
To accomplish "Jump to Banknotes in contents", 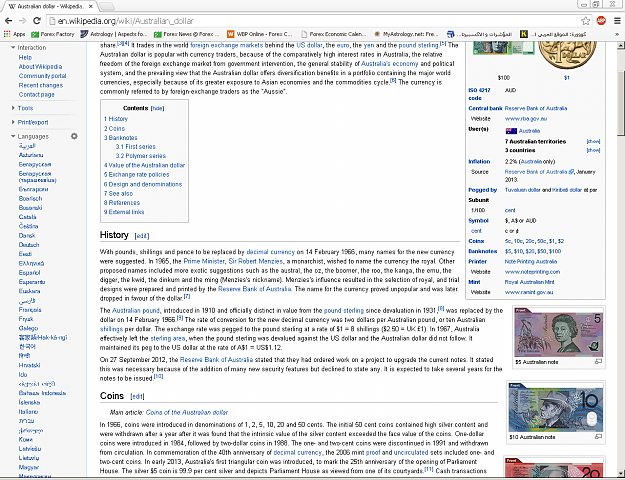I will 121,138.
